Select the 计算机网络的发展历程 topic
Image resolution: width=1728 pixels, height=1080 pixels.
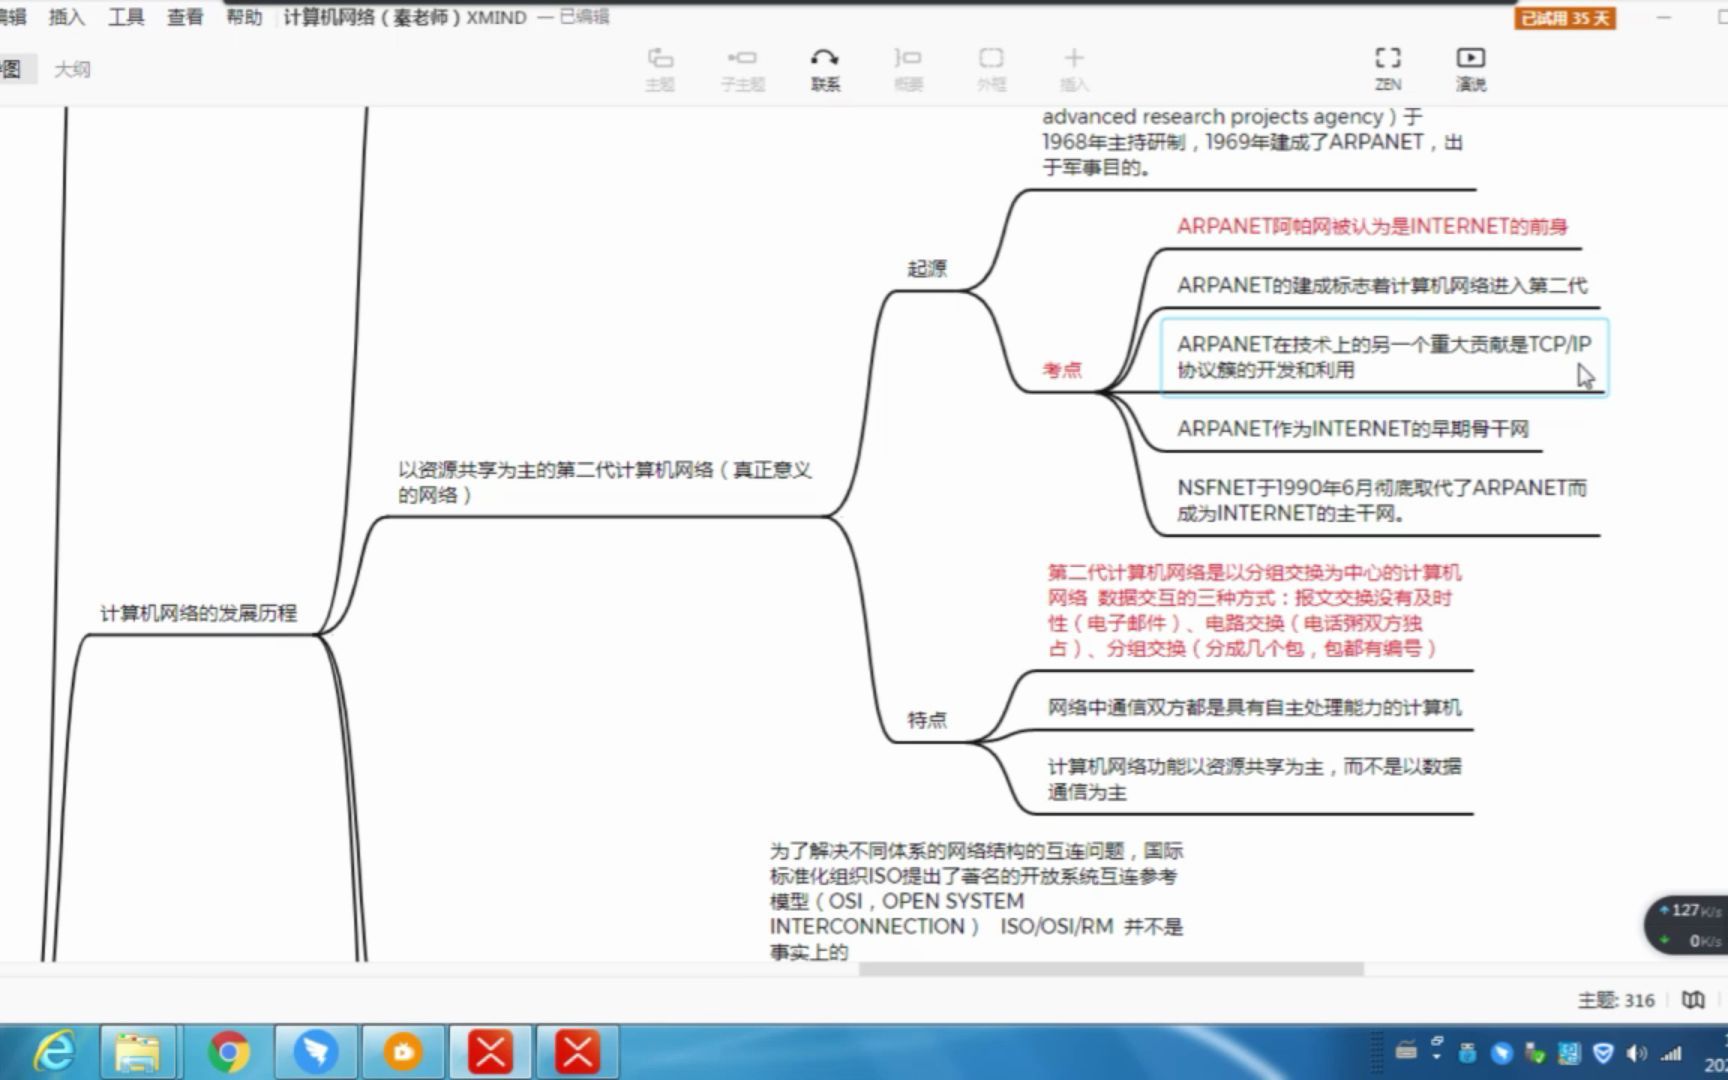click(198, 613)
